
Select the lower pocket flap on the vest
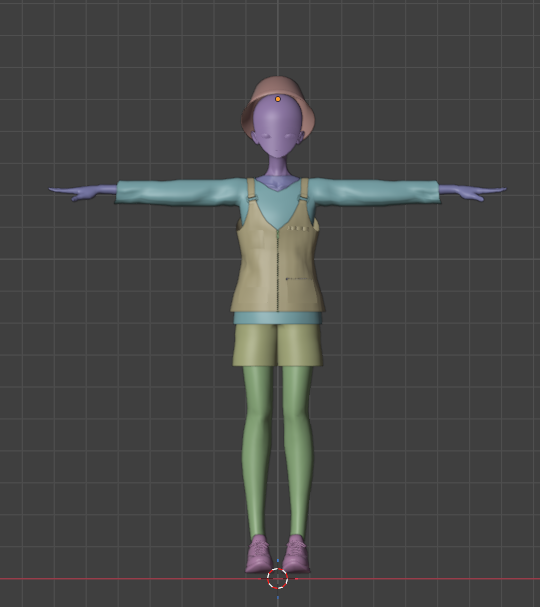299,279
